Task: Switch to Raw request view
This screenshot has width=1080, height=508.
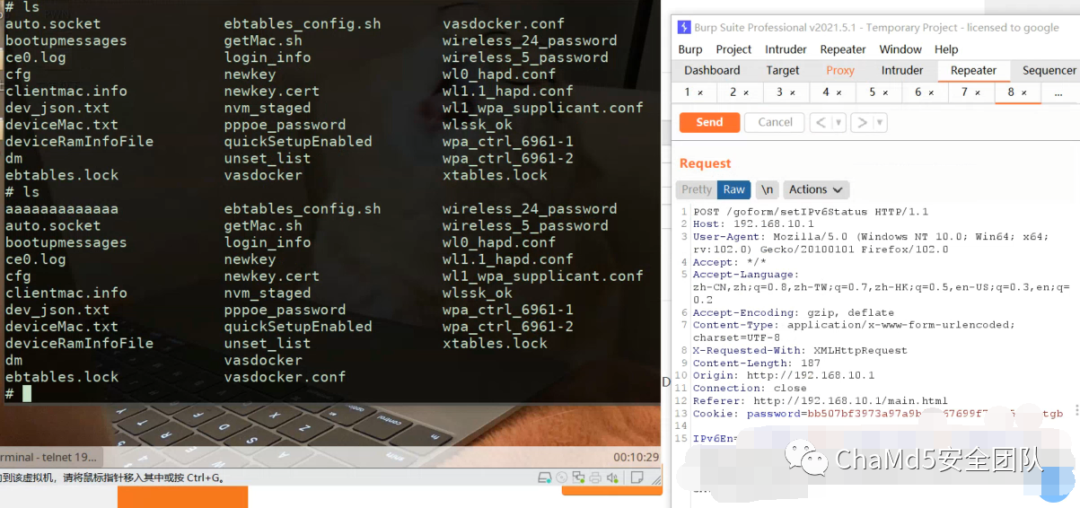Action: click(x=734, y=189)
